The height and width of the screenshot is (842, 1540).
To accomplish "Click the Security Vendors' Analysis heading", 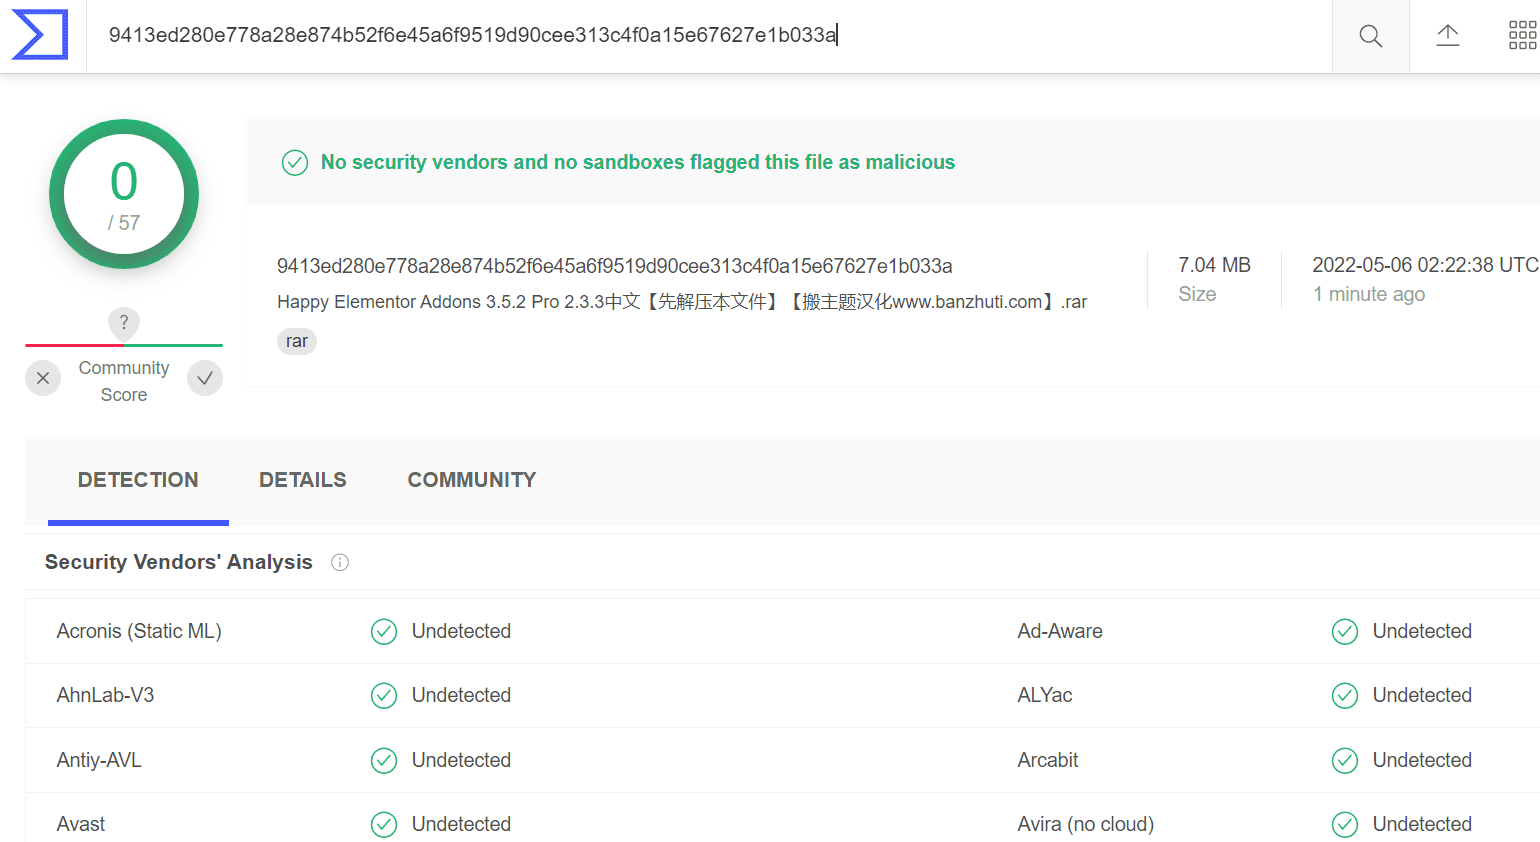I will (x=179, y=562).
